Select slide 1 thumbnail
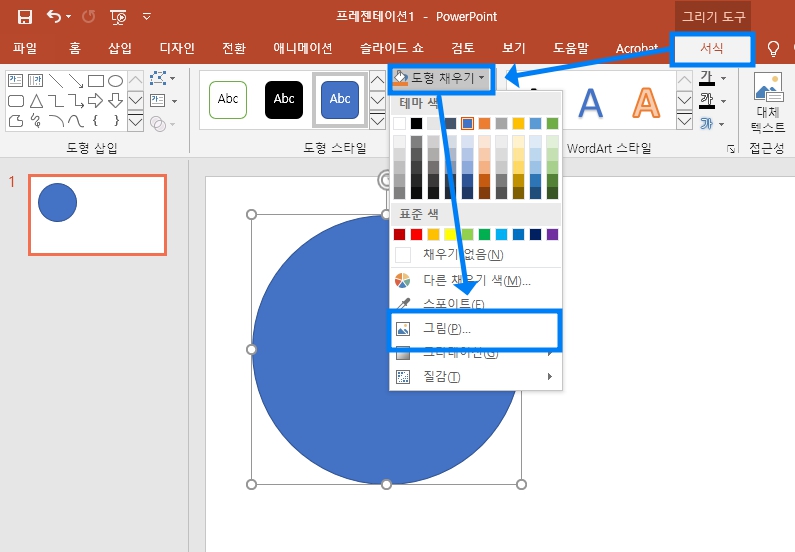Image resolution: width=795 pixels, height=552 pixels. tap(97, 215)
